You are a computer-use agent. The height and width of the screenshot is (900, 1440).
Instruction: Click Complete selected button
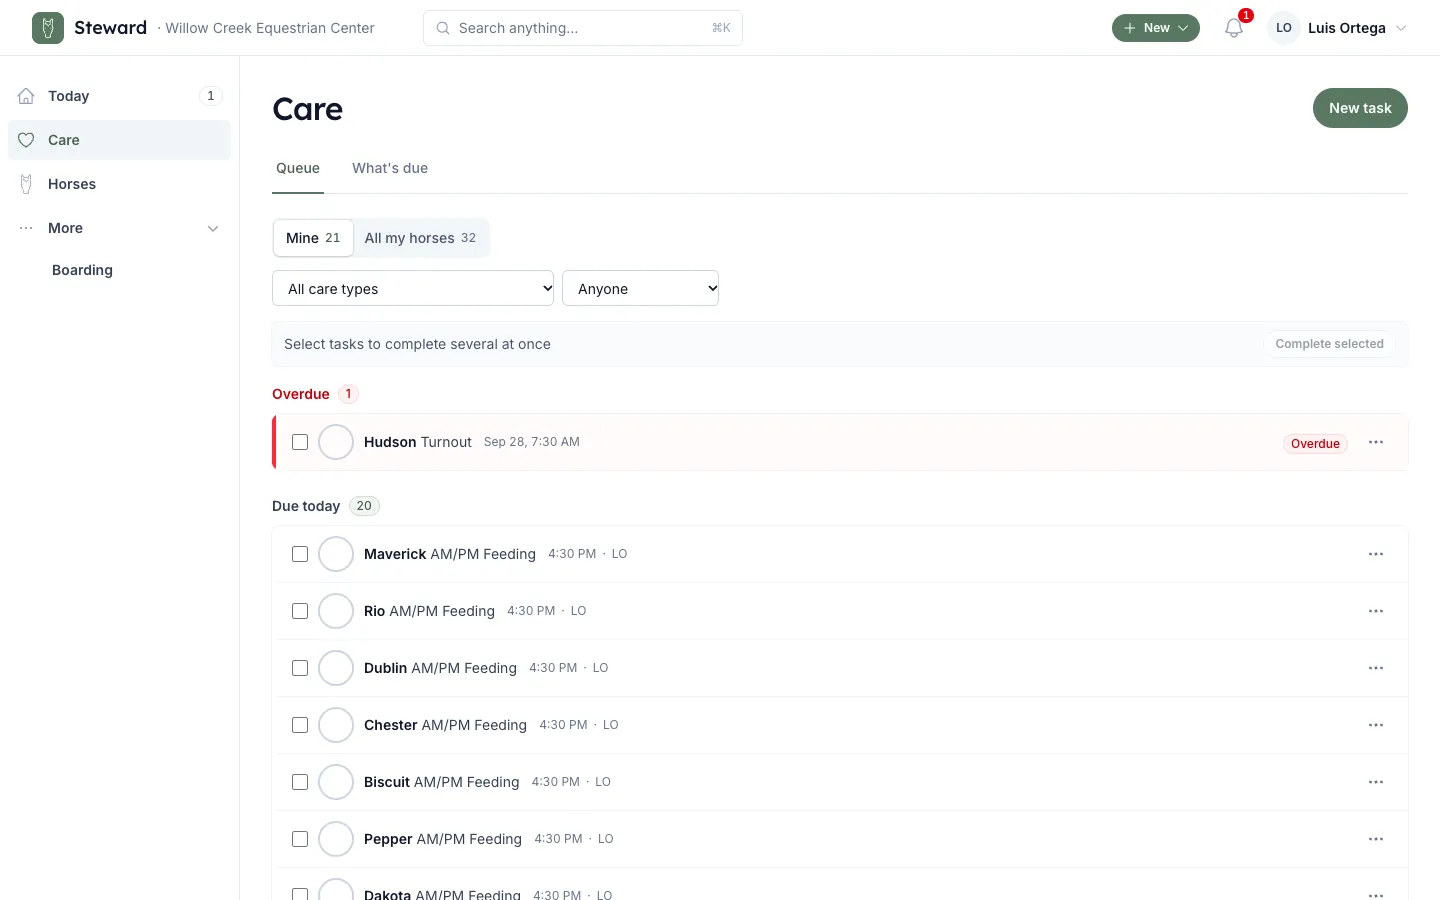tap(1329, 344)
